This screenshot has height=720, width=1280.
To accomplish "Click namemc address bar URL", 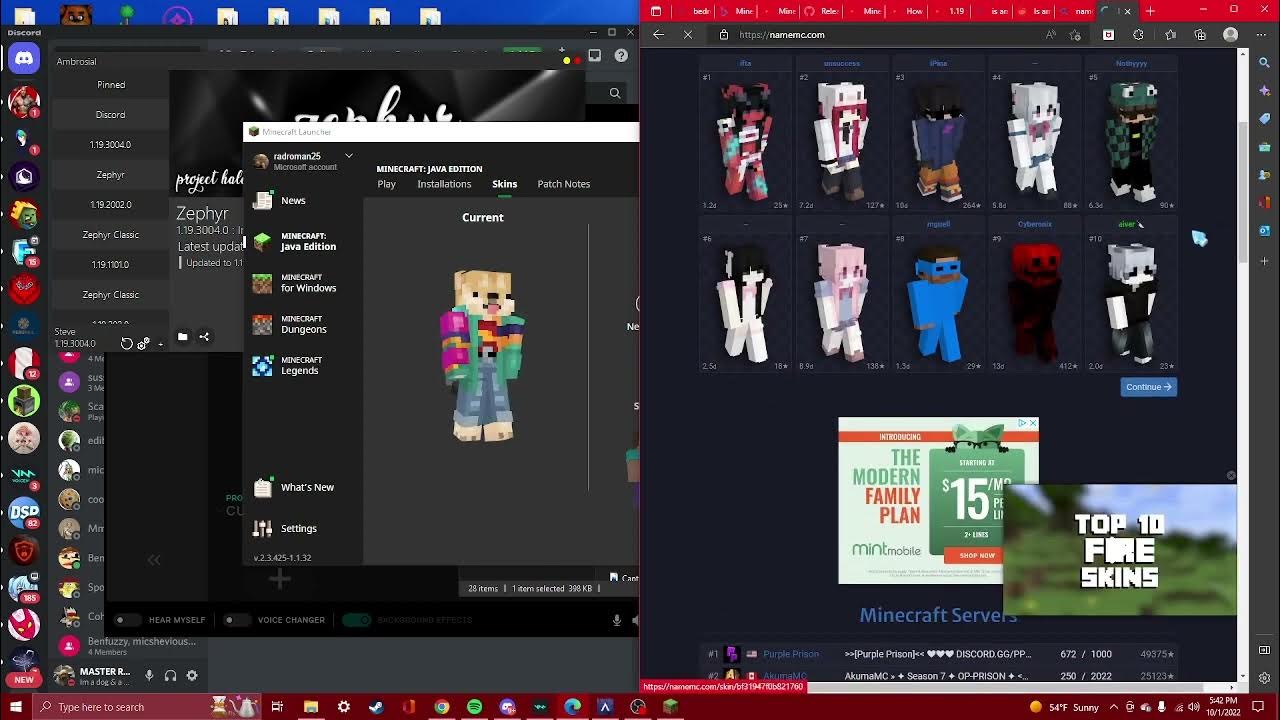I will 782,34.
